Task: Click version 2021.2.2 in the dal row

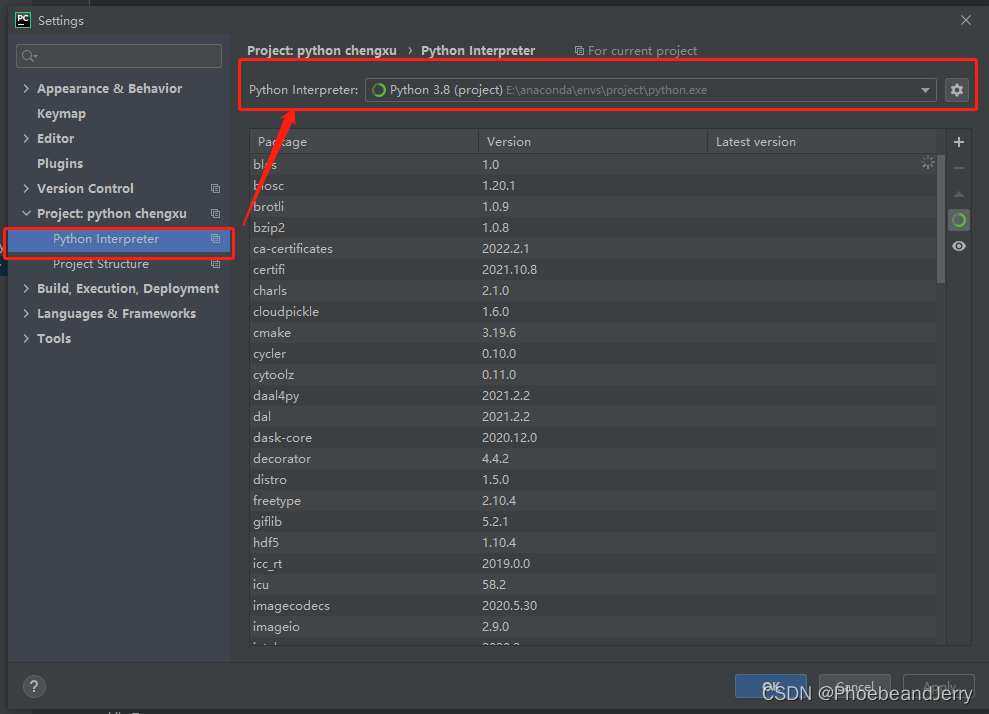Action: 506,417
